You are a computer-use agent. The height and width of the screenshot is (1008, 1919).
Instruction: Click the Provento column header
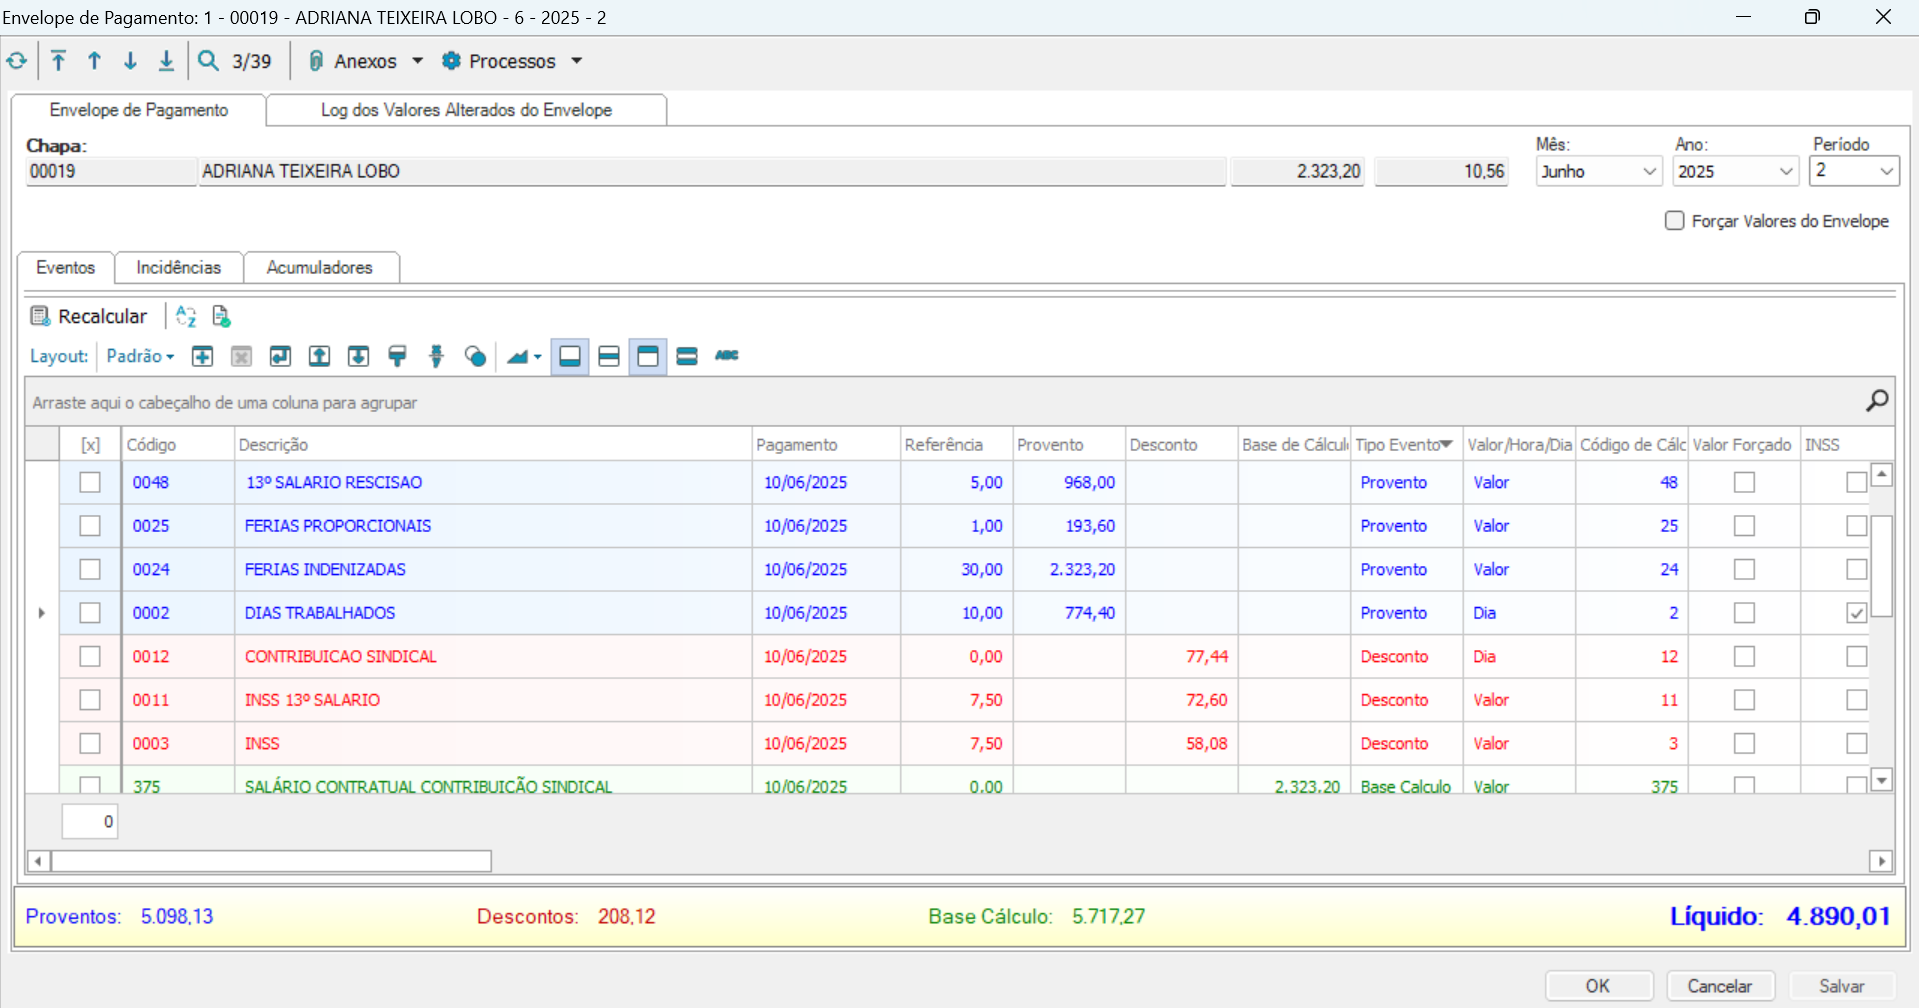pyautogui.click(x=1068, y=445)
